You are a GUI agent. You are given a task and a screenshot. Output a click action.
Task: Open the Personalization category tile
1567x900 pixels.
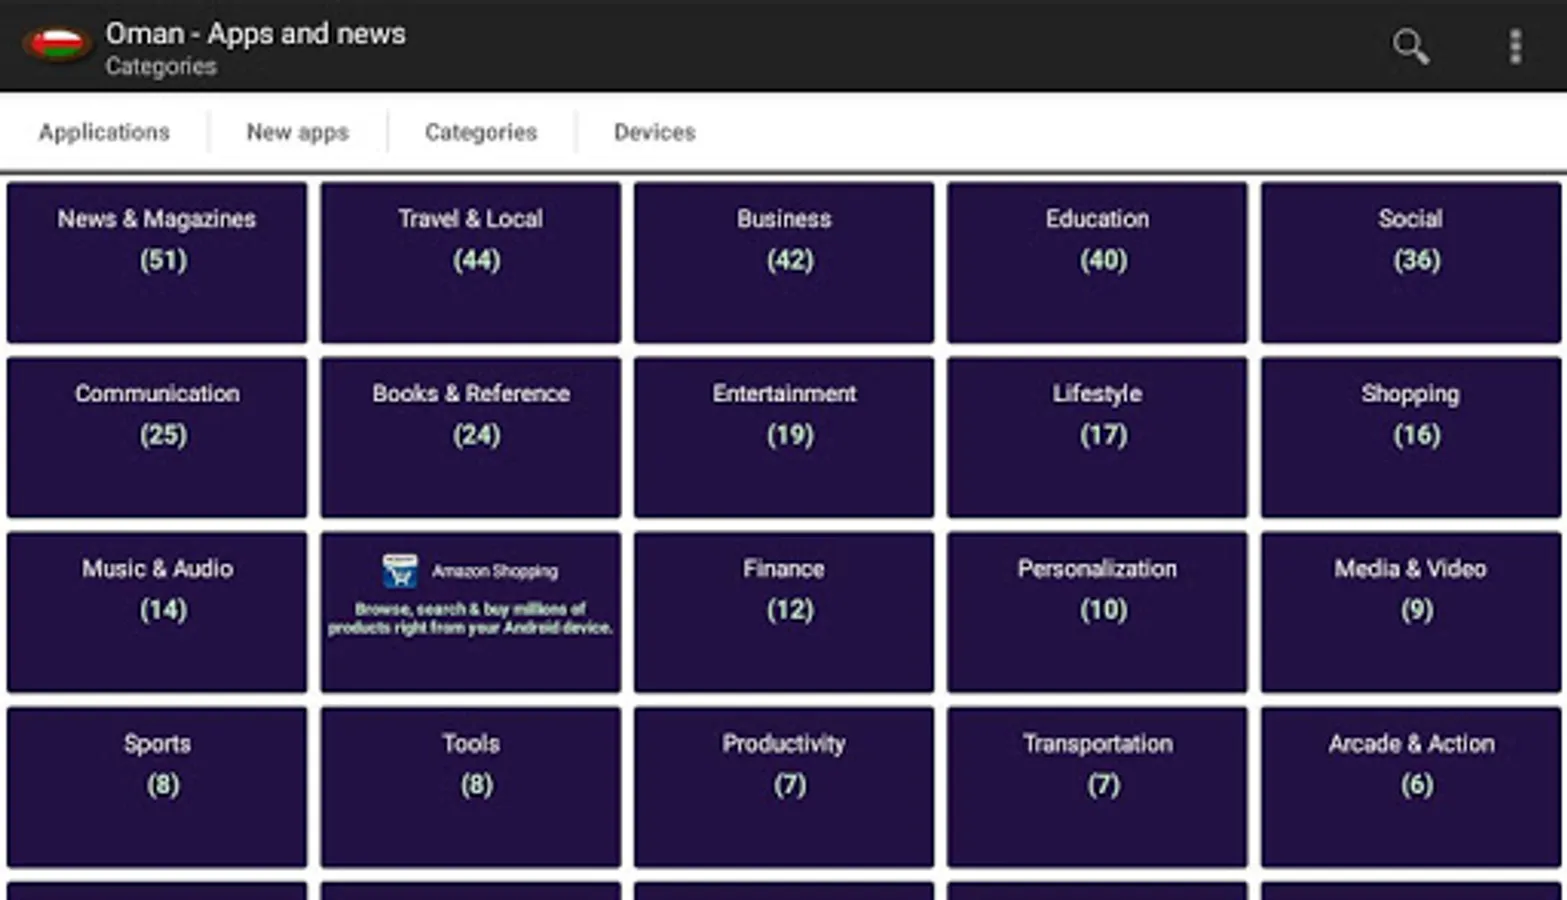tap(1097, 612)
